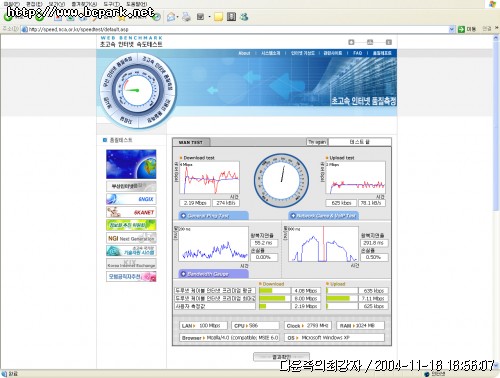Image resolution: width=500 pixels, height=378 pixels.
Task: Click the Try again button
Action: (317, 142)
